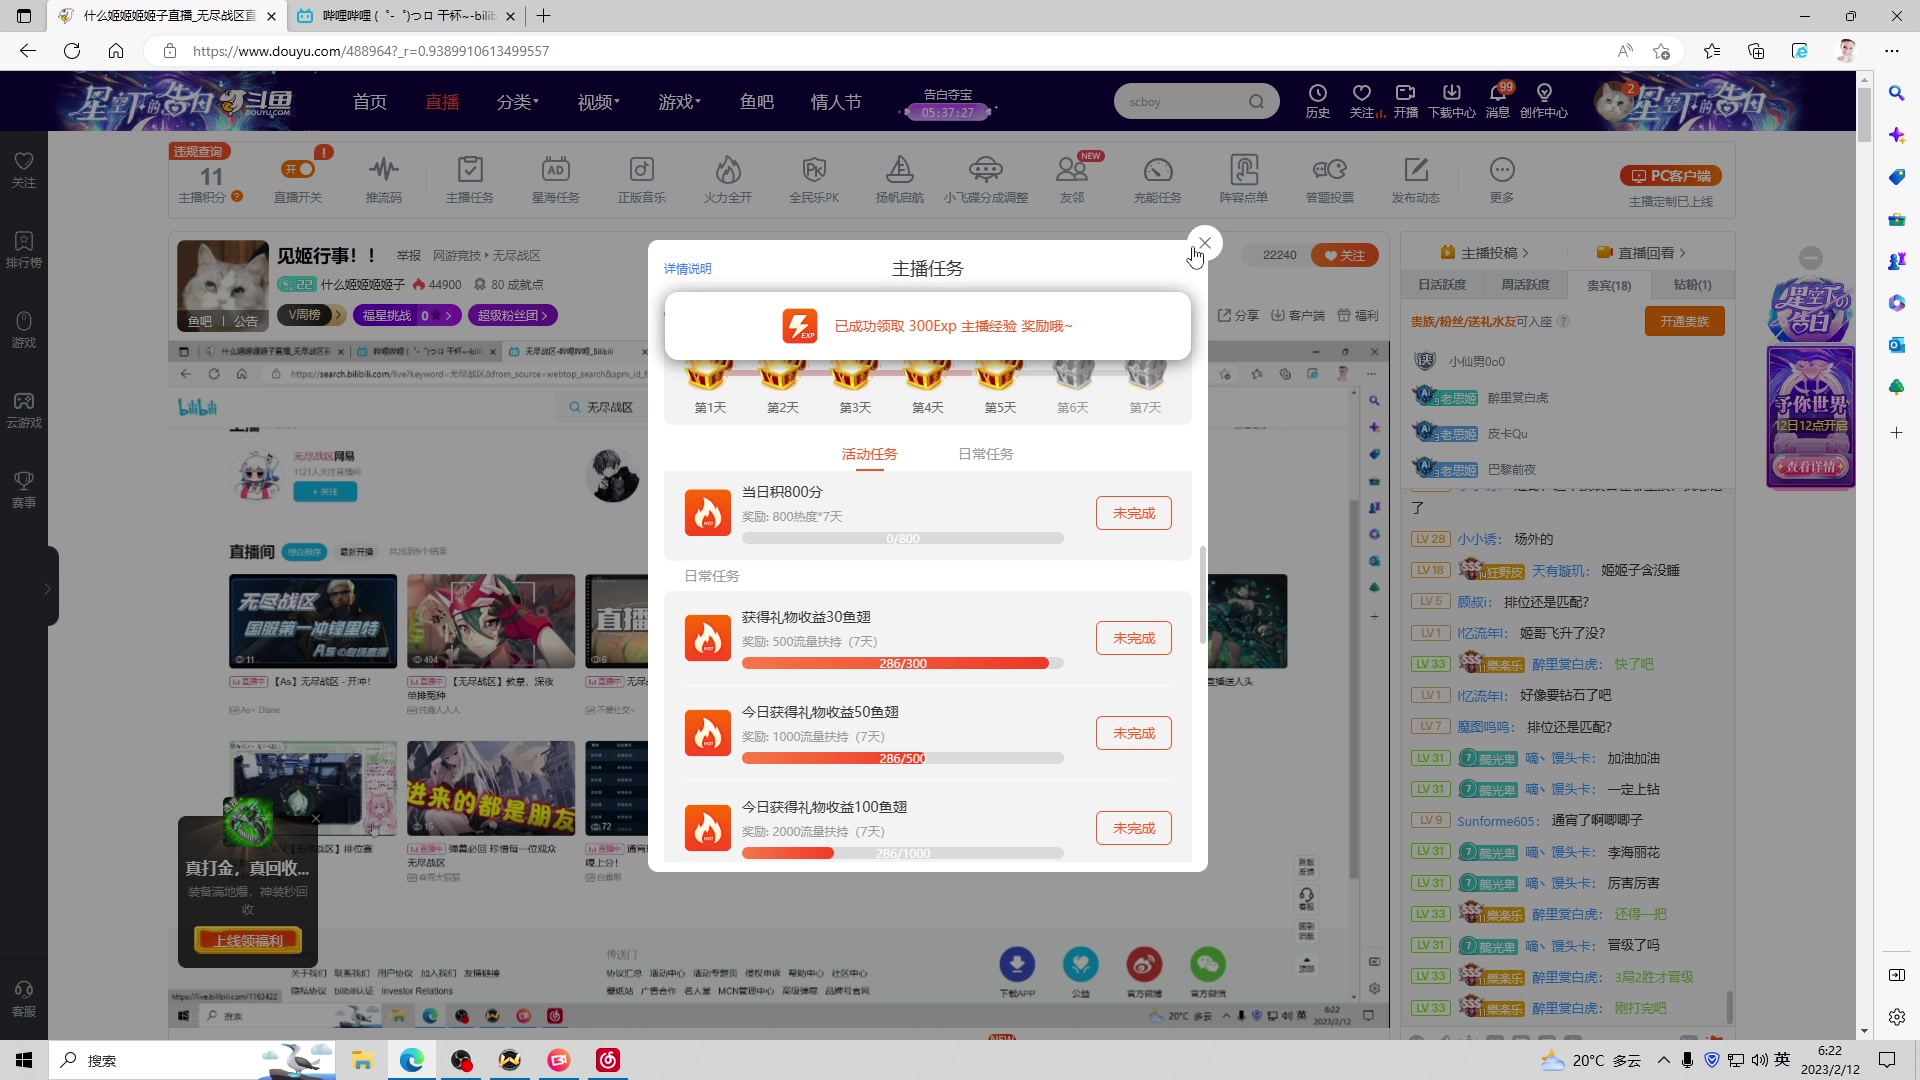This screenshot has width=1920, height=1080.
Task: Show 更多 streamer tools
Action: (x=1501, y=180)
